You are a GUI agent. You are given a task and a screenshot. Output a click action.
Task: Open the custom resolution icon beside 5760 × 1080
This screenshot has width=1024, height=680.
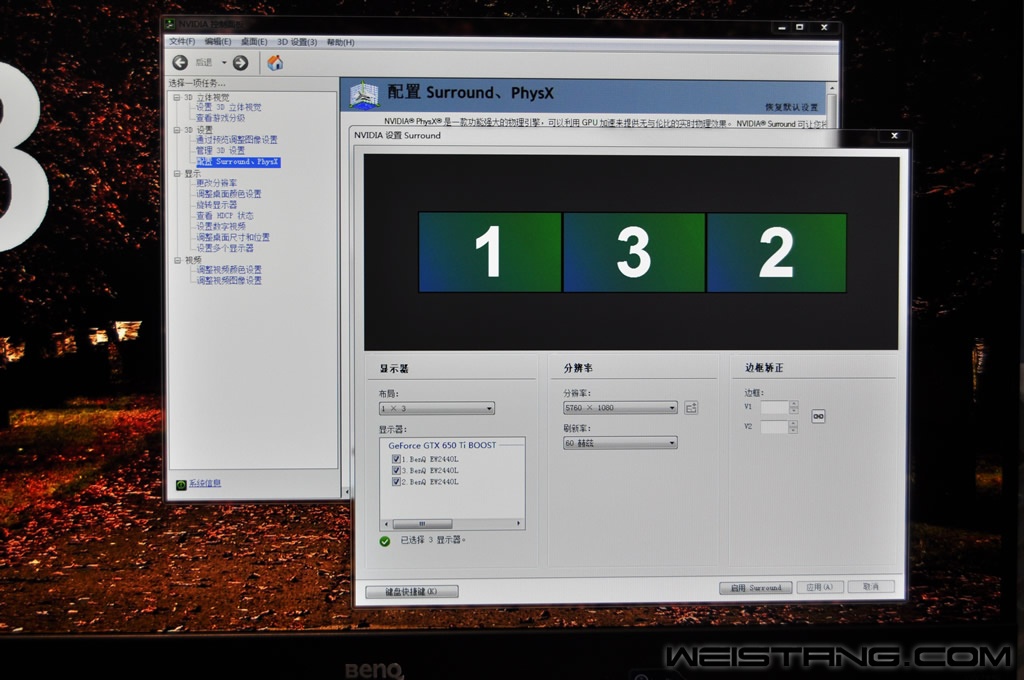click(691, 408)
